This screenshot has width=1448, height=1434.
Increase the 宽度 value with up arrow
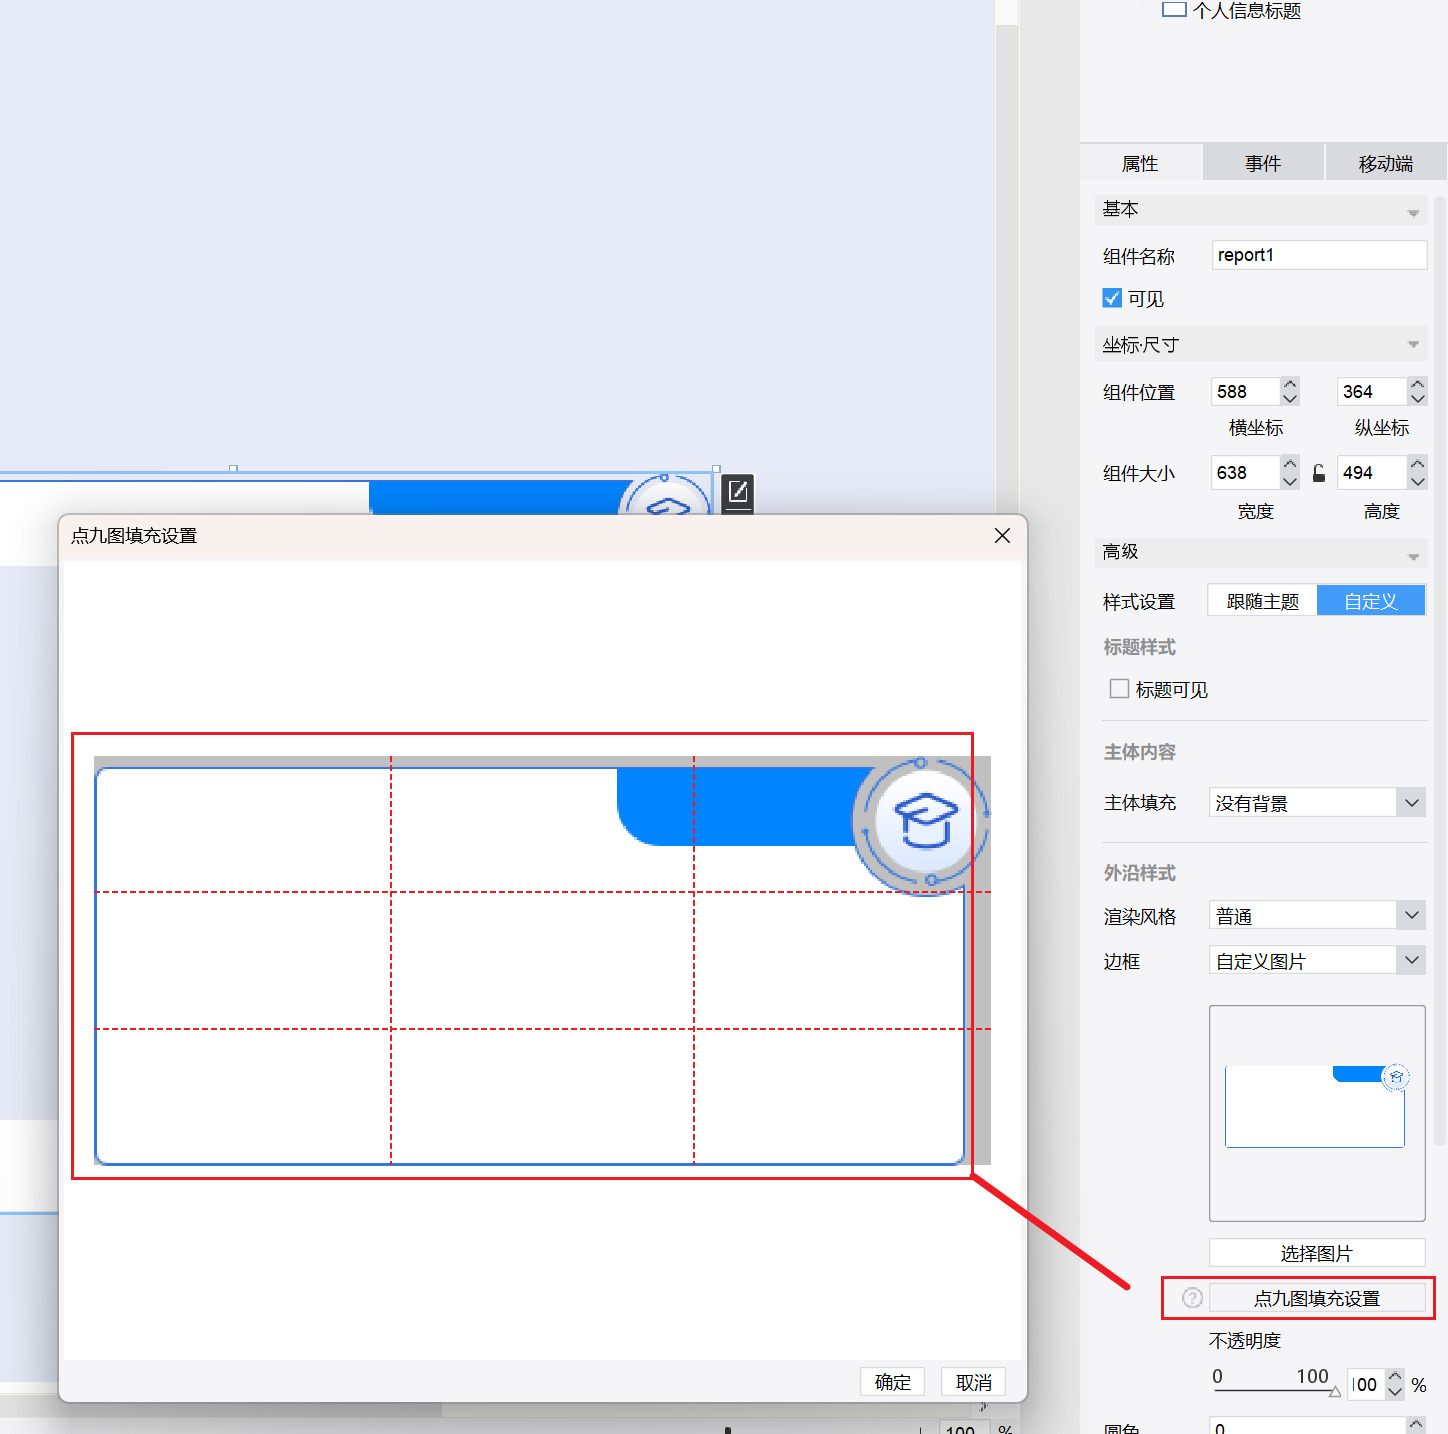[1290, 464]
